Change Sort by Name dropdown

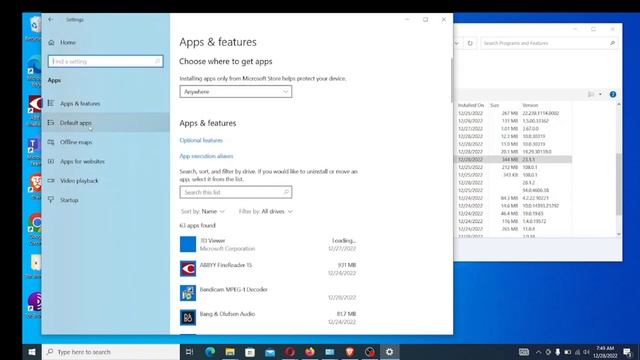pyautogui.click(x=203, y=211)
